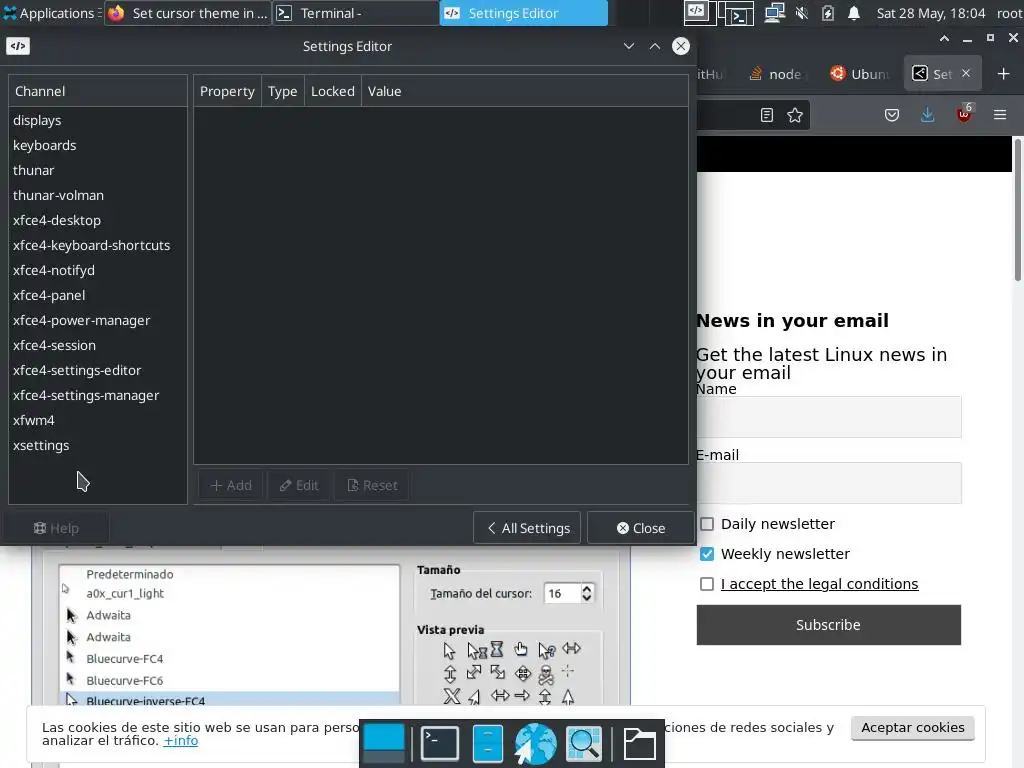1024x768 pixels.
Task: Select the xfce4-keyboard-shortcuts channel
Action: point(98,245)
